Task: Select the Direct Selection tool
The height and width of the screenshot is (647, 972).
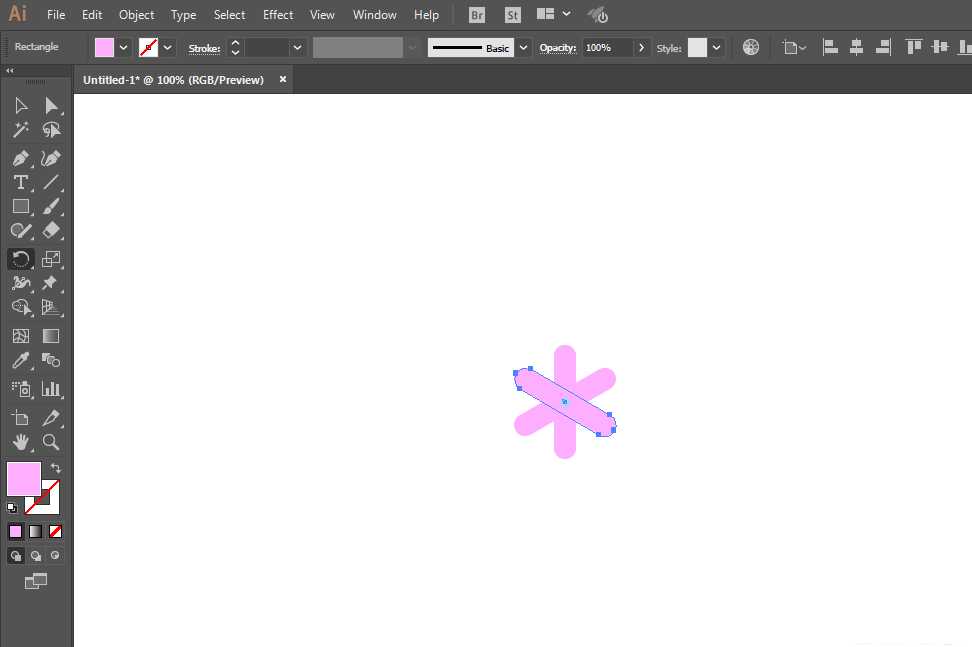Action: point(51,106)
